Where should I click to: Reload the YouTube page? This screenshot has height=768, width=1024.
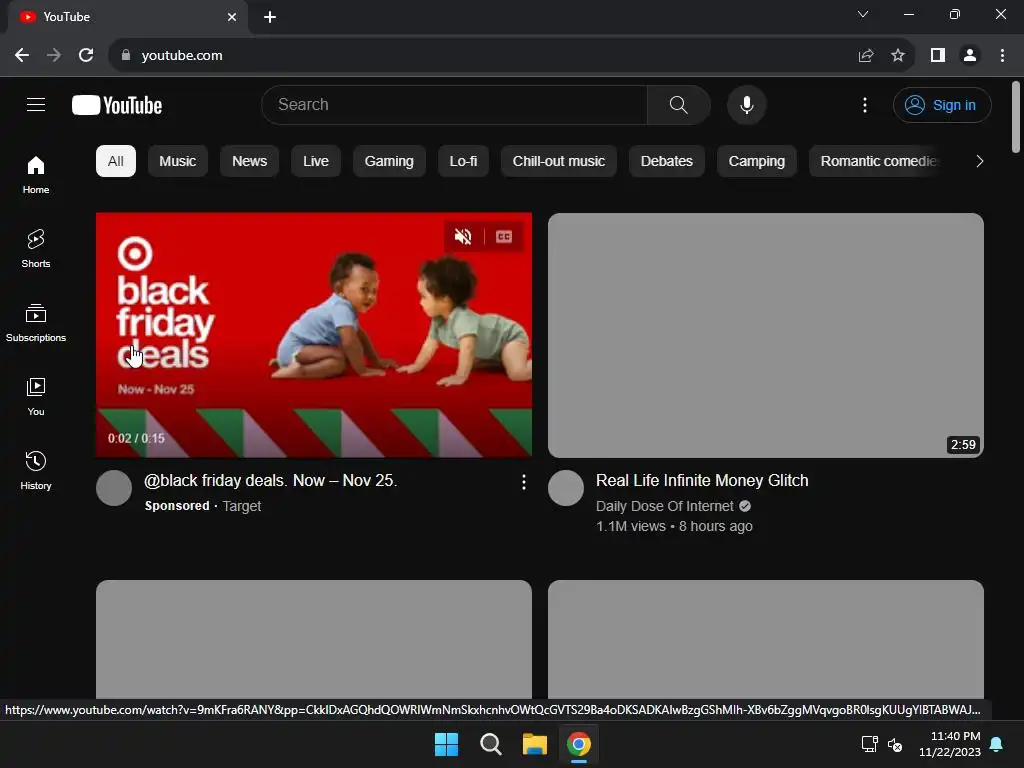click(86, 55)
